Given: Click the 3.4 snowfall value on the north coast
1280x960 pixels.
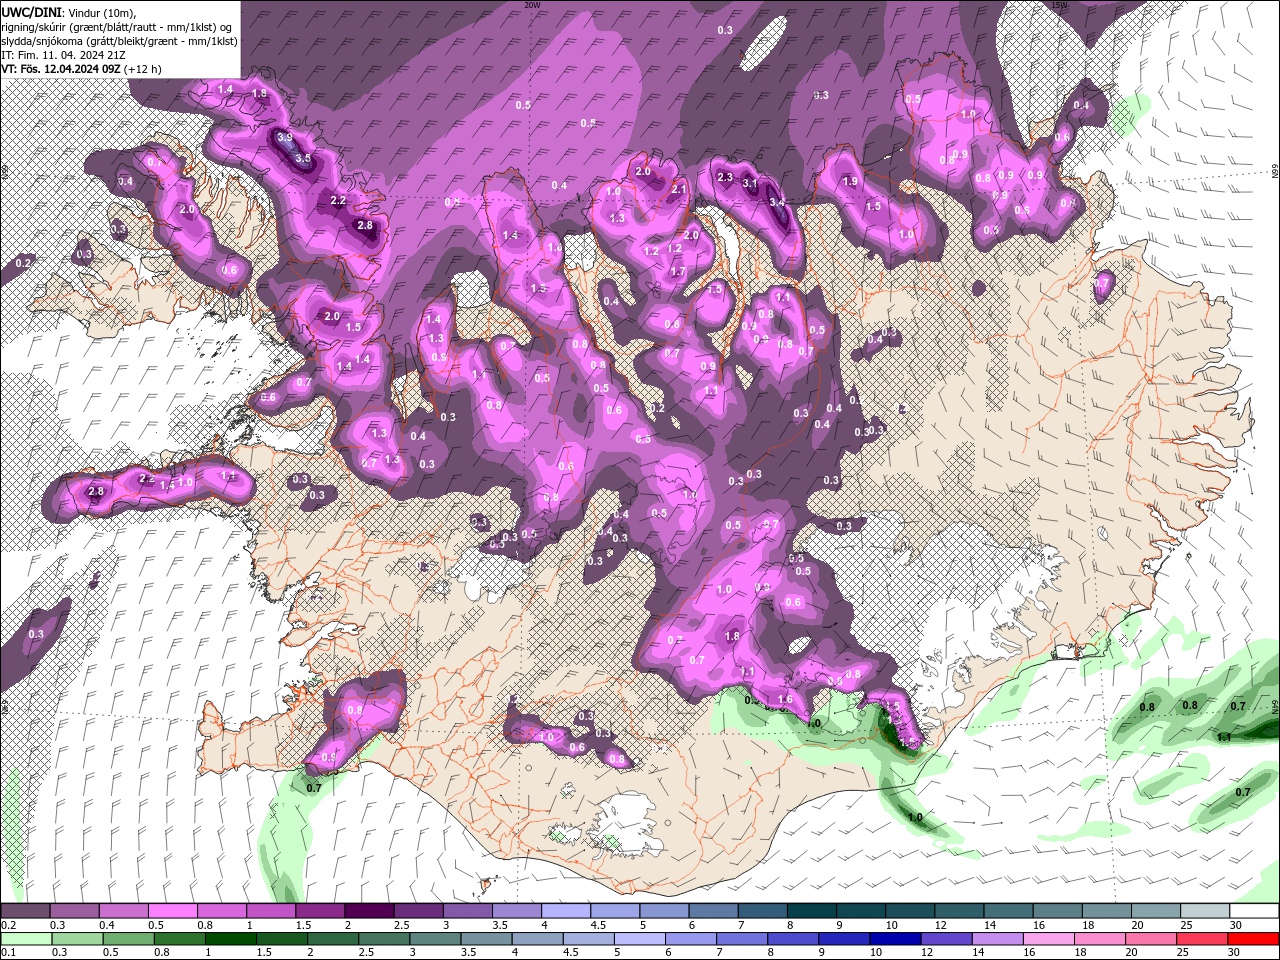Looking at the screenshot, I should pyautogui.click(x=777, y=202).
